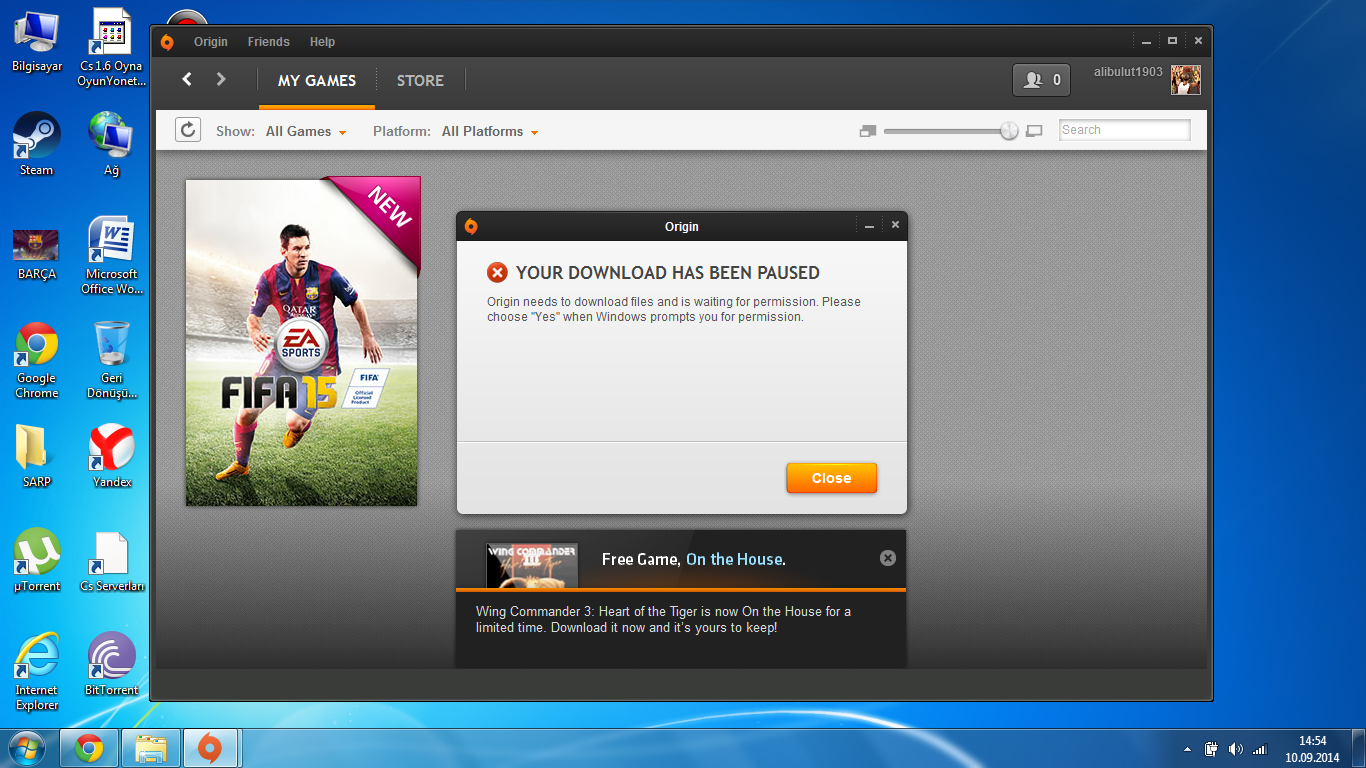Screen dimensions: 1366x768
Task: Open the All Platforms dropdown
Action: tap(490, 131)
